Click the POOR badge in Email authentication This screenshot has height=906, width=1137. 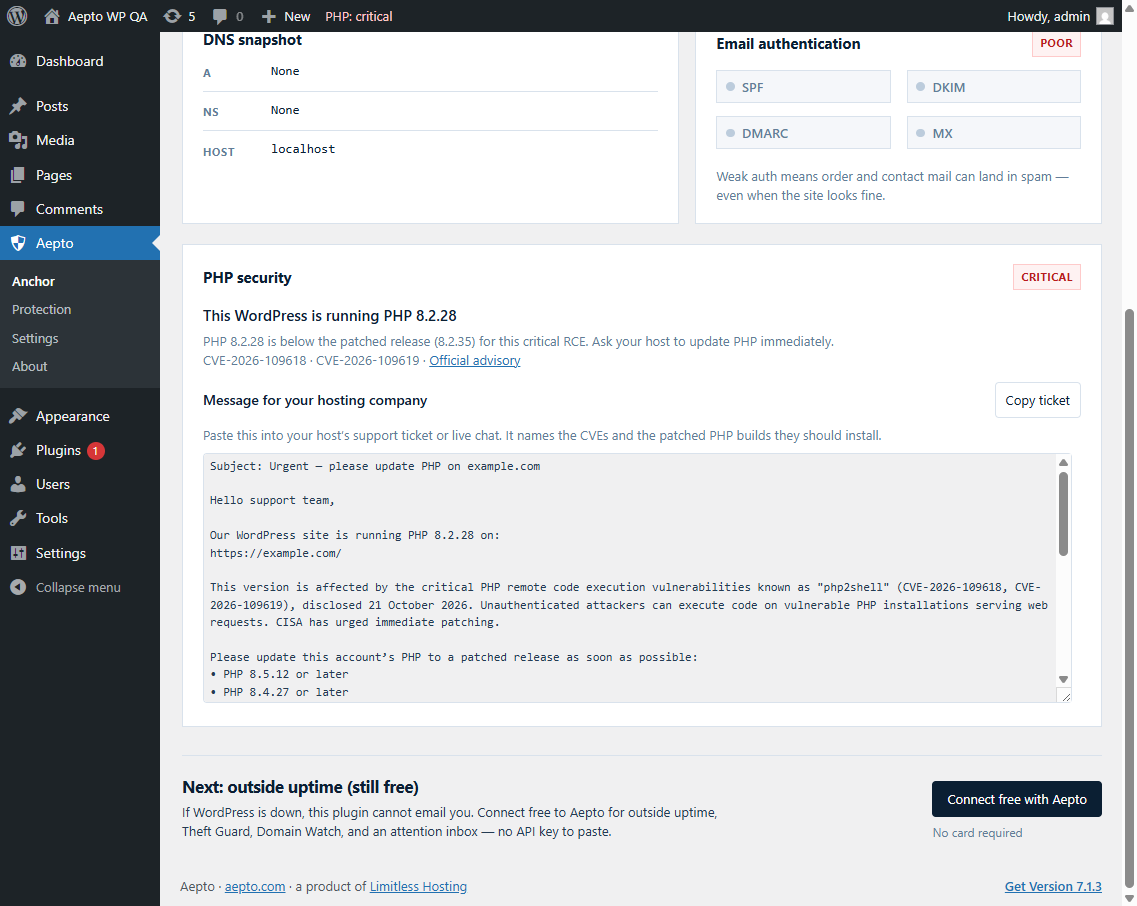[1056, 44]
